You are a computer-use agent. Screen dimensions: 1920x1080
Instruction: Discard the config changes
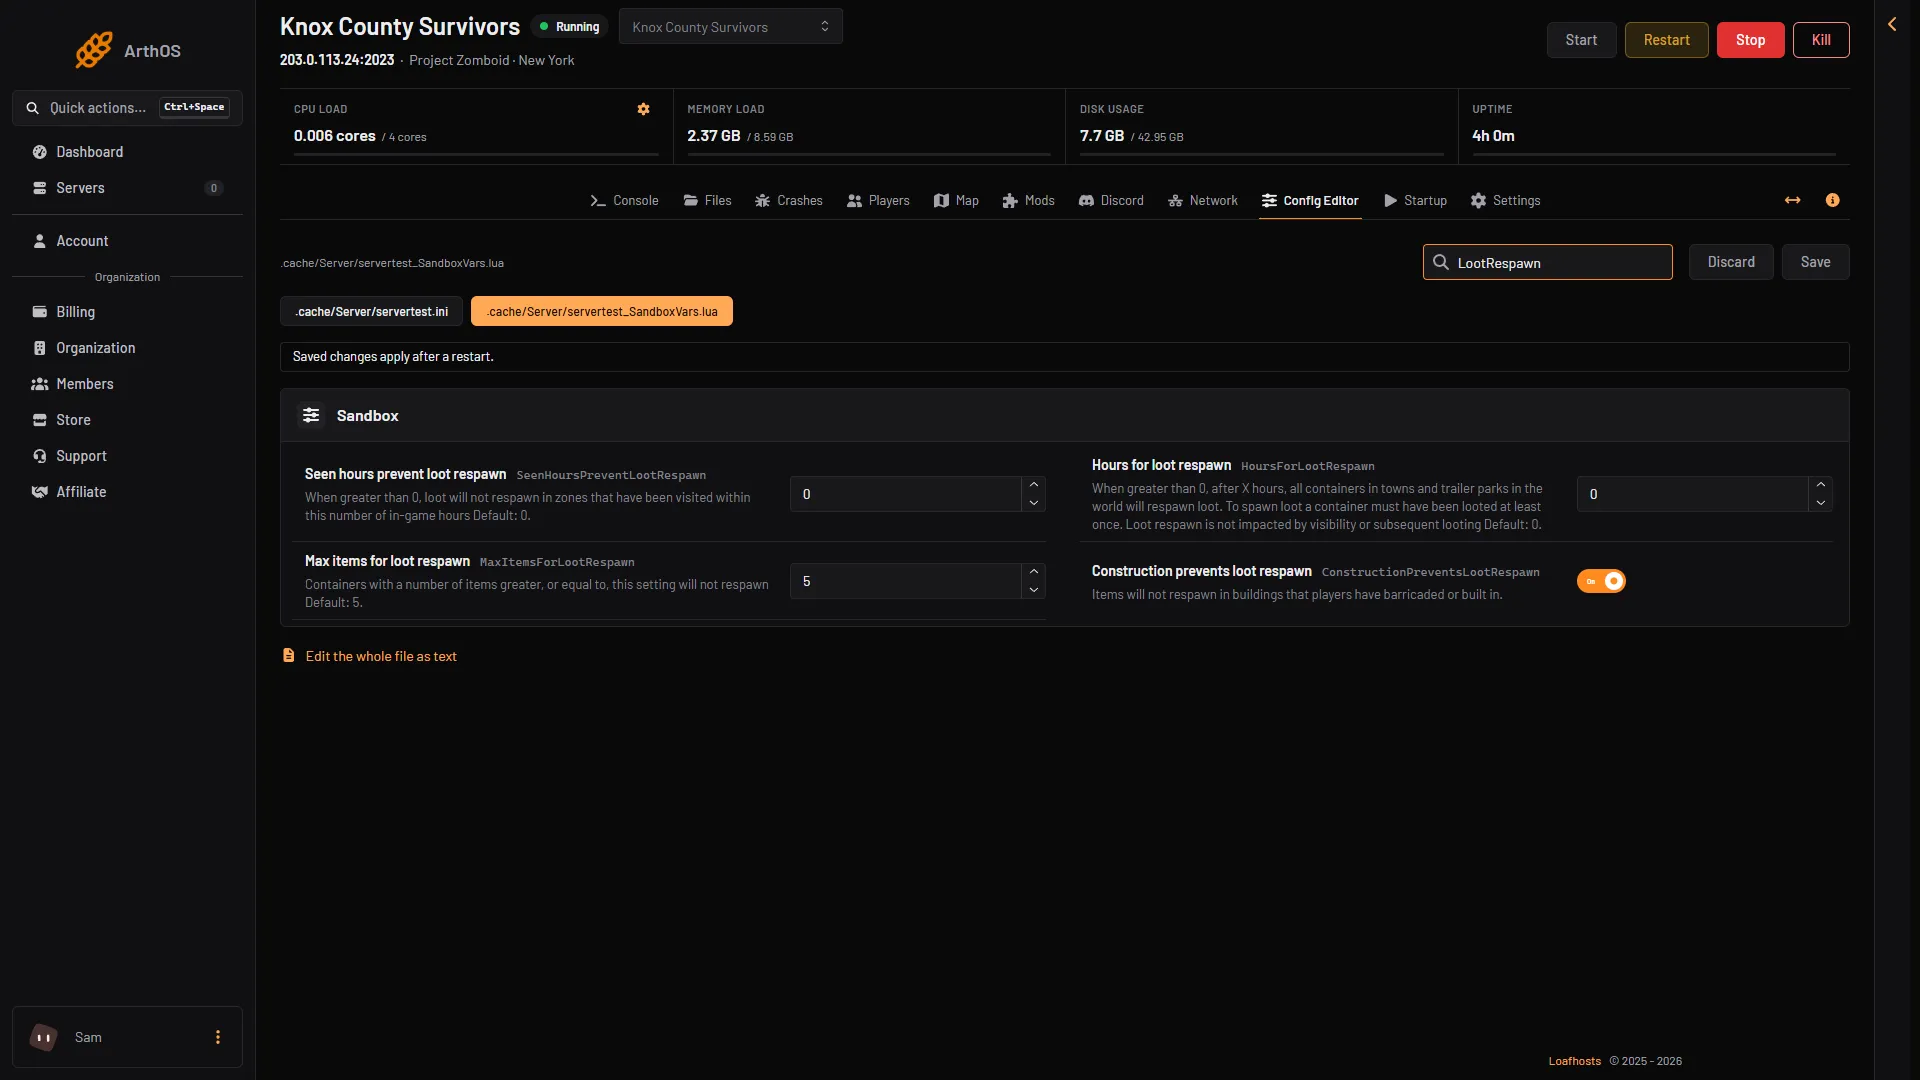click(x=1731, y=262)
